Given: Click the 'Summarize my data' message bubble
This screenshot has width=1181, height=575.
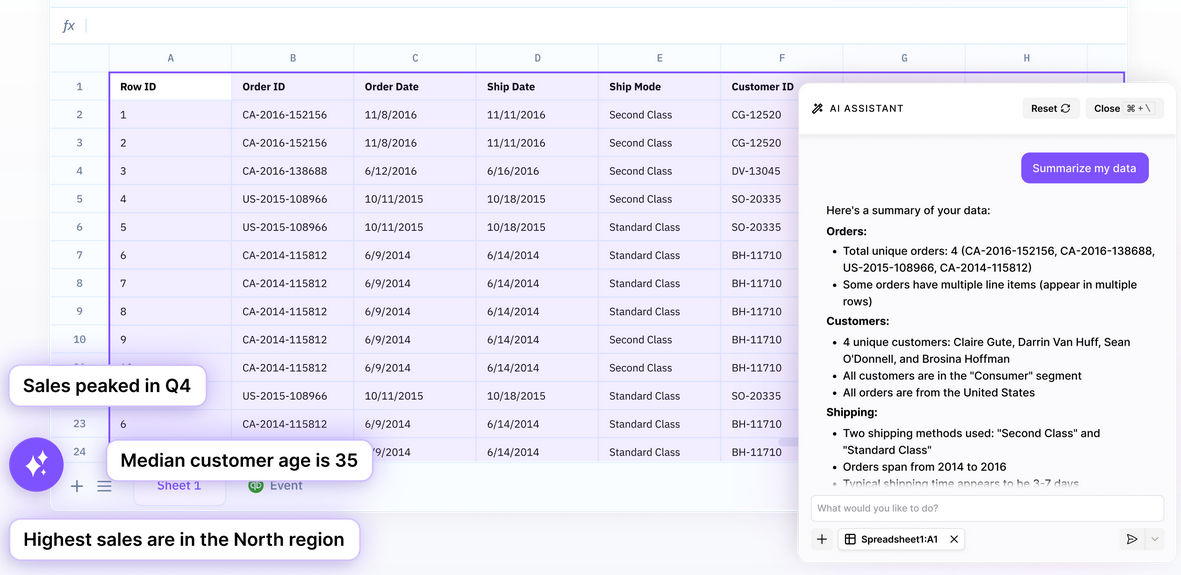Looking at the screenshot, I should [x=1085, y=168].
